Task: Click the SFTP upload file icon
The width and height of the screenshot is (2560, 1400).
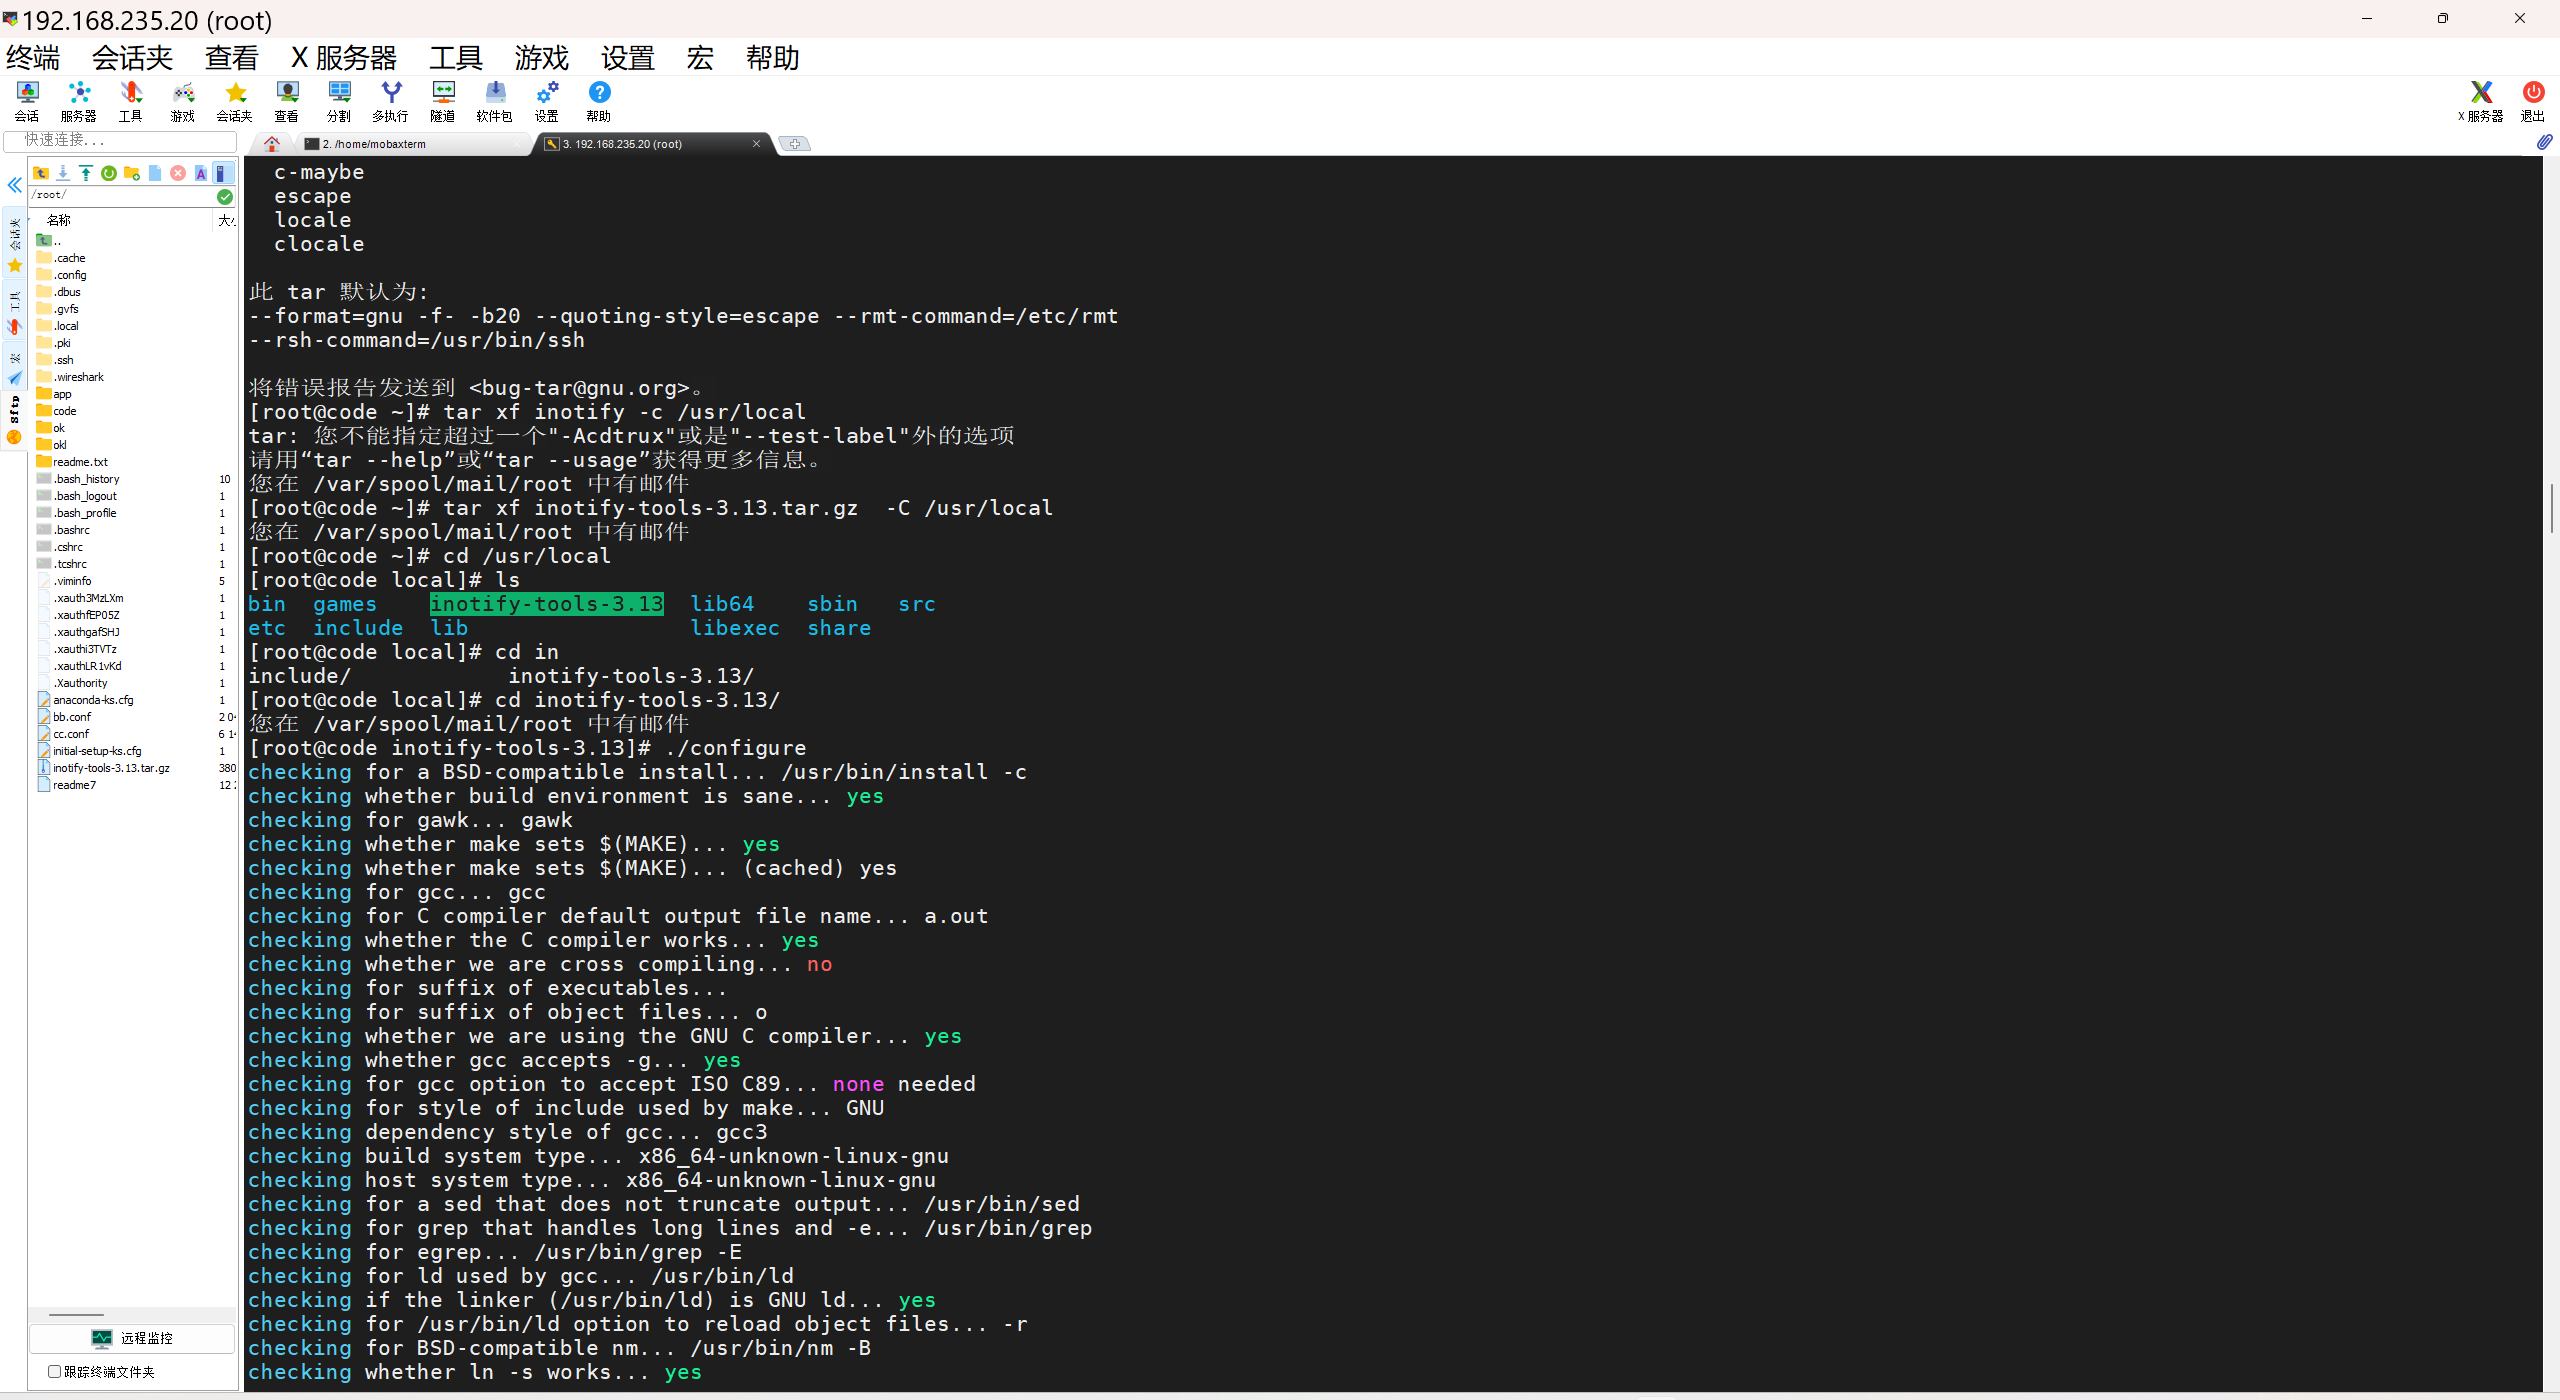Action: pyautogui.click(x=86, y=173)
